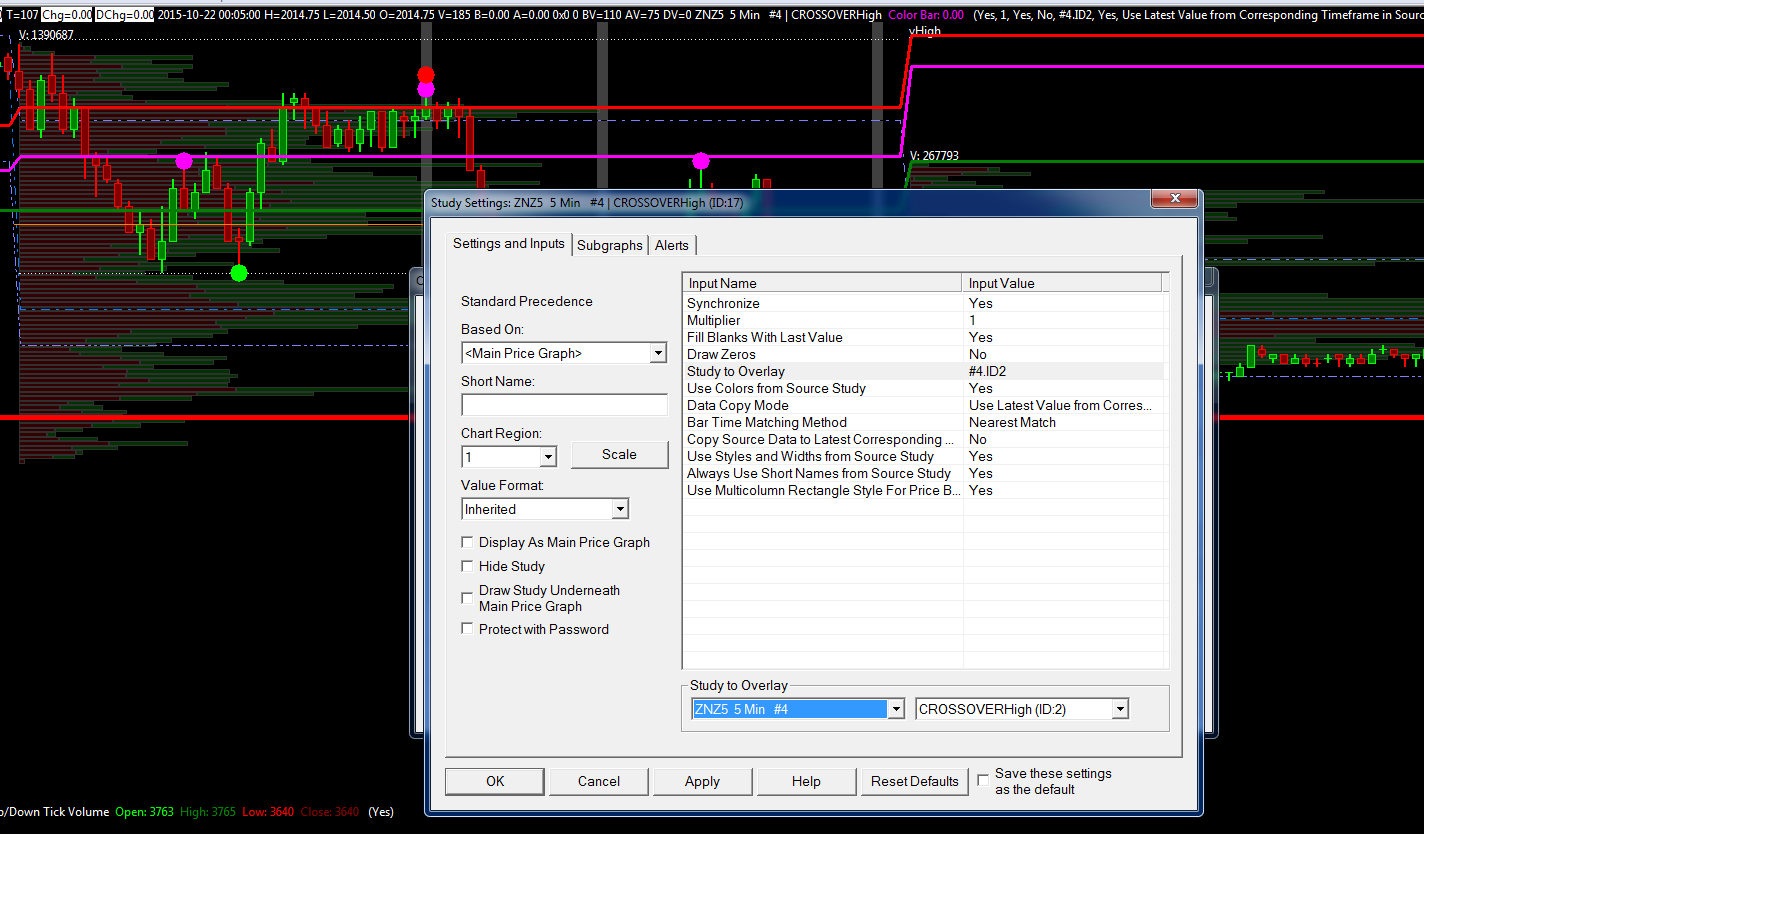
Task: Check the Hide Study checkbox
Action: pos(467,566)
